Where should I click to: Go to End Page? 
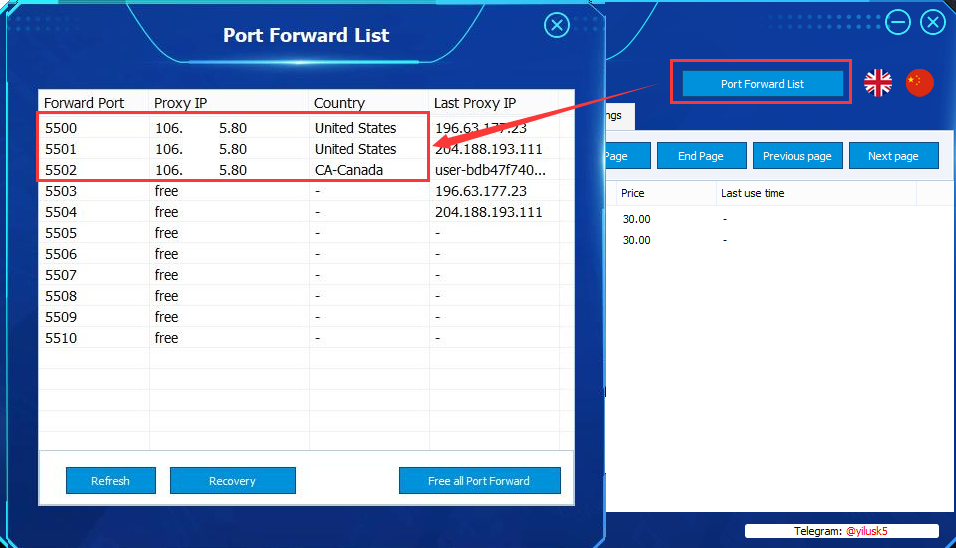701,155
